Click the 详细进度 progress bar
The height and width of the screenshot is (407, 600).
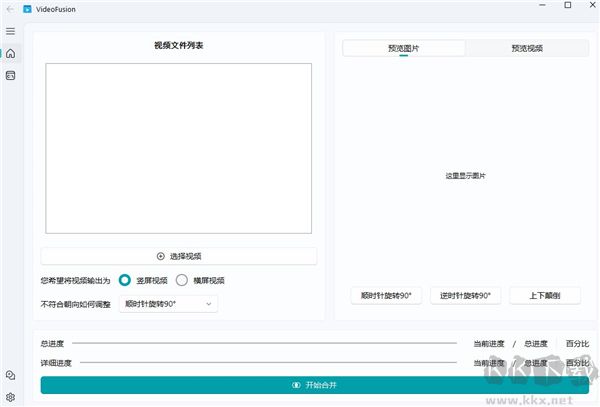click(x=268, y=362)
